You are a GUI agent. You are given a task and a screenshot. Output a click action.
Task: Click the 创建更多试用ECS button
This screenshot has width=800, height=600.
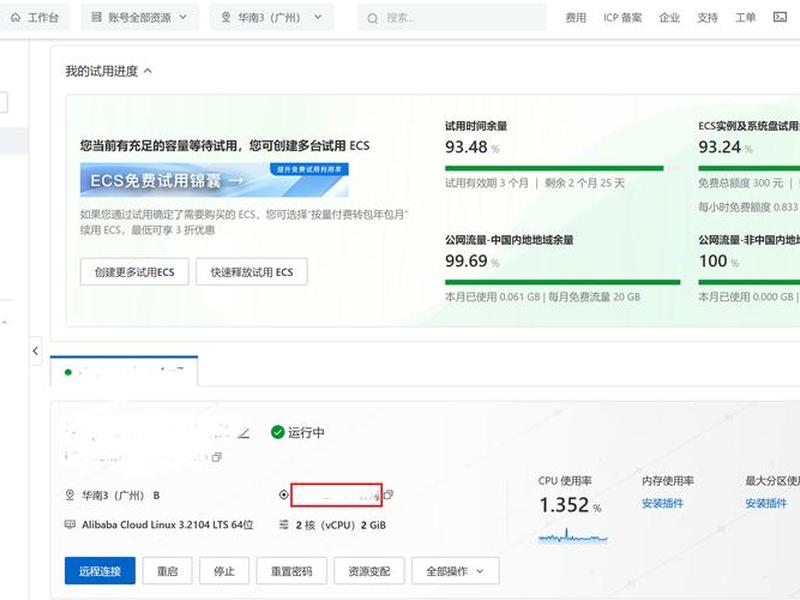[x=135, y=272]
